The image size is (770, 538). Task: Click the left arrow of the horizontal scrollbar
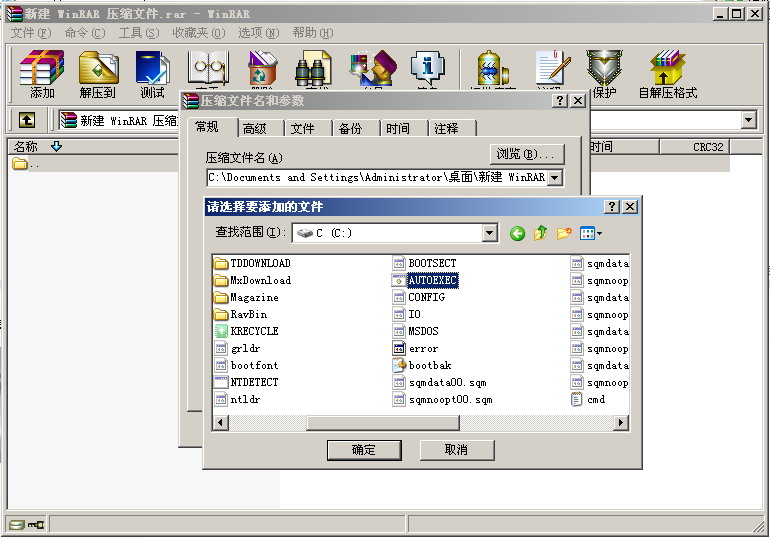coord(220,422)
